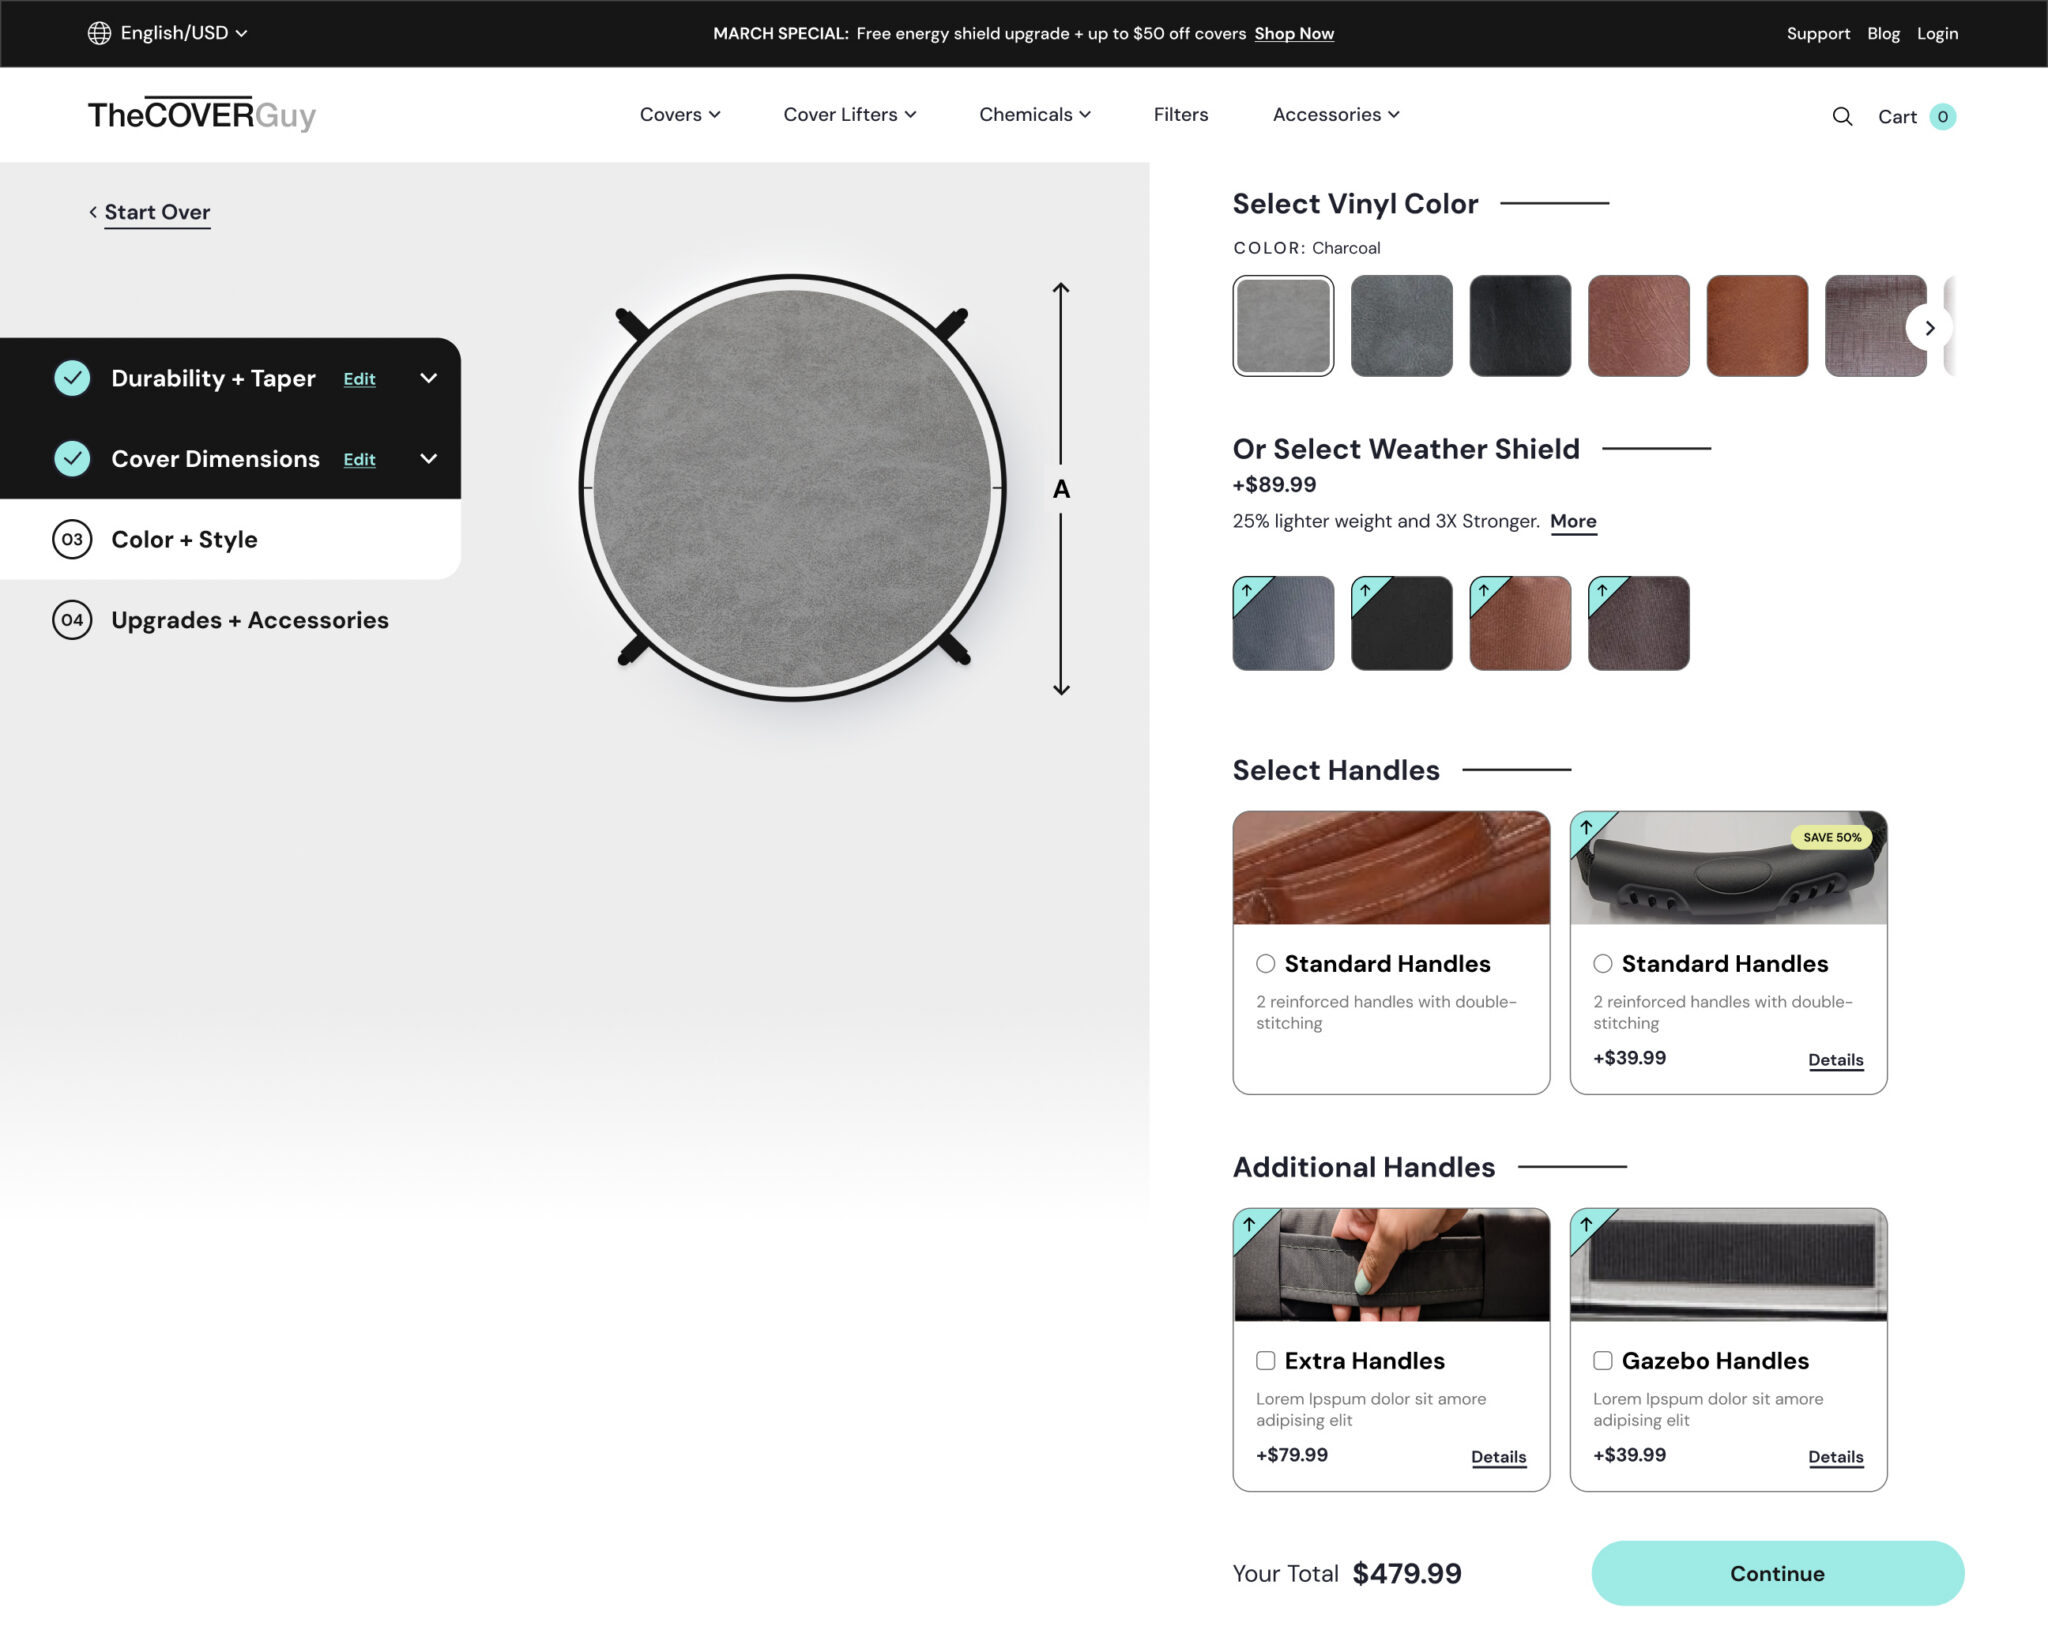Select dark plum Weather Shield swatch
This screenshot has width=2048, height=1630.
click(x=1638, y=623)
